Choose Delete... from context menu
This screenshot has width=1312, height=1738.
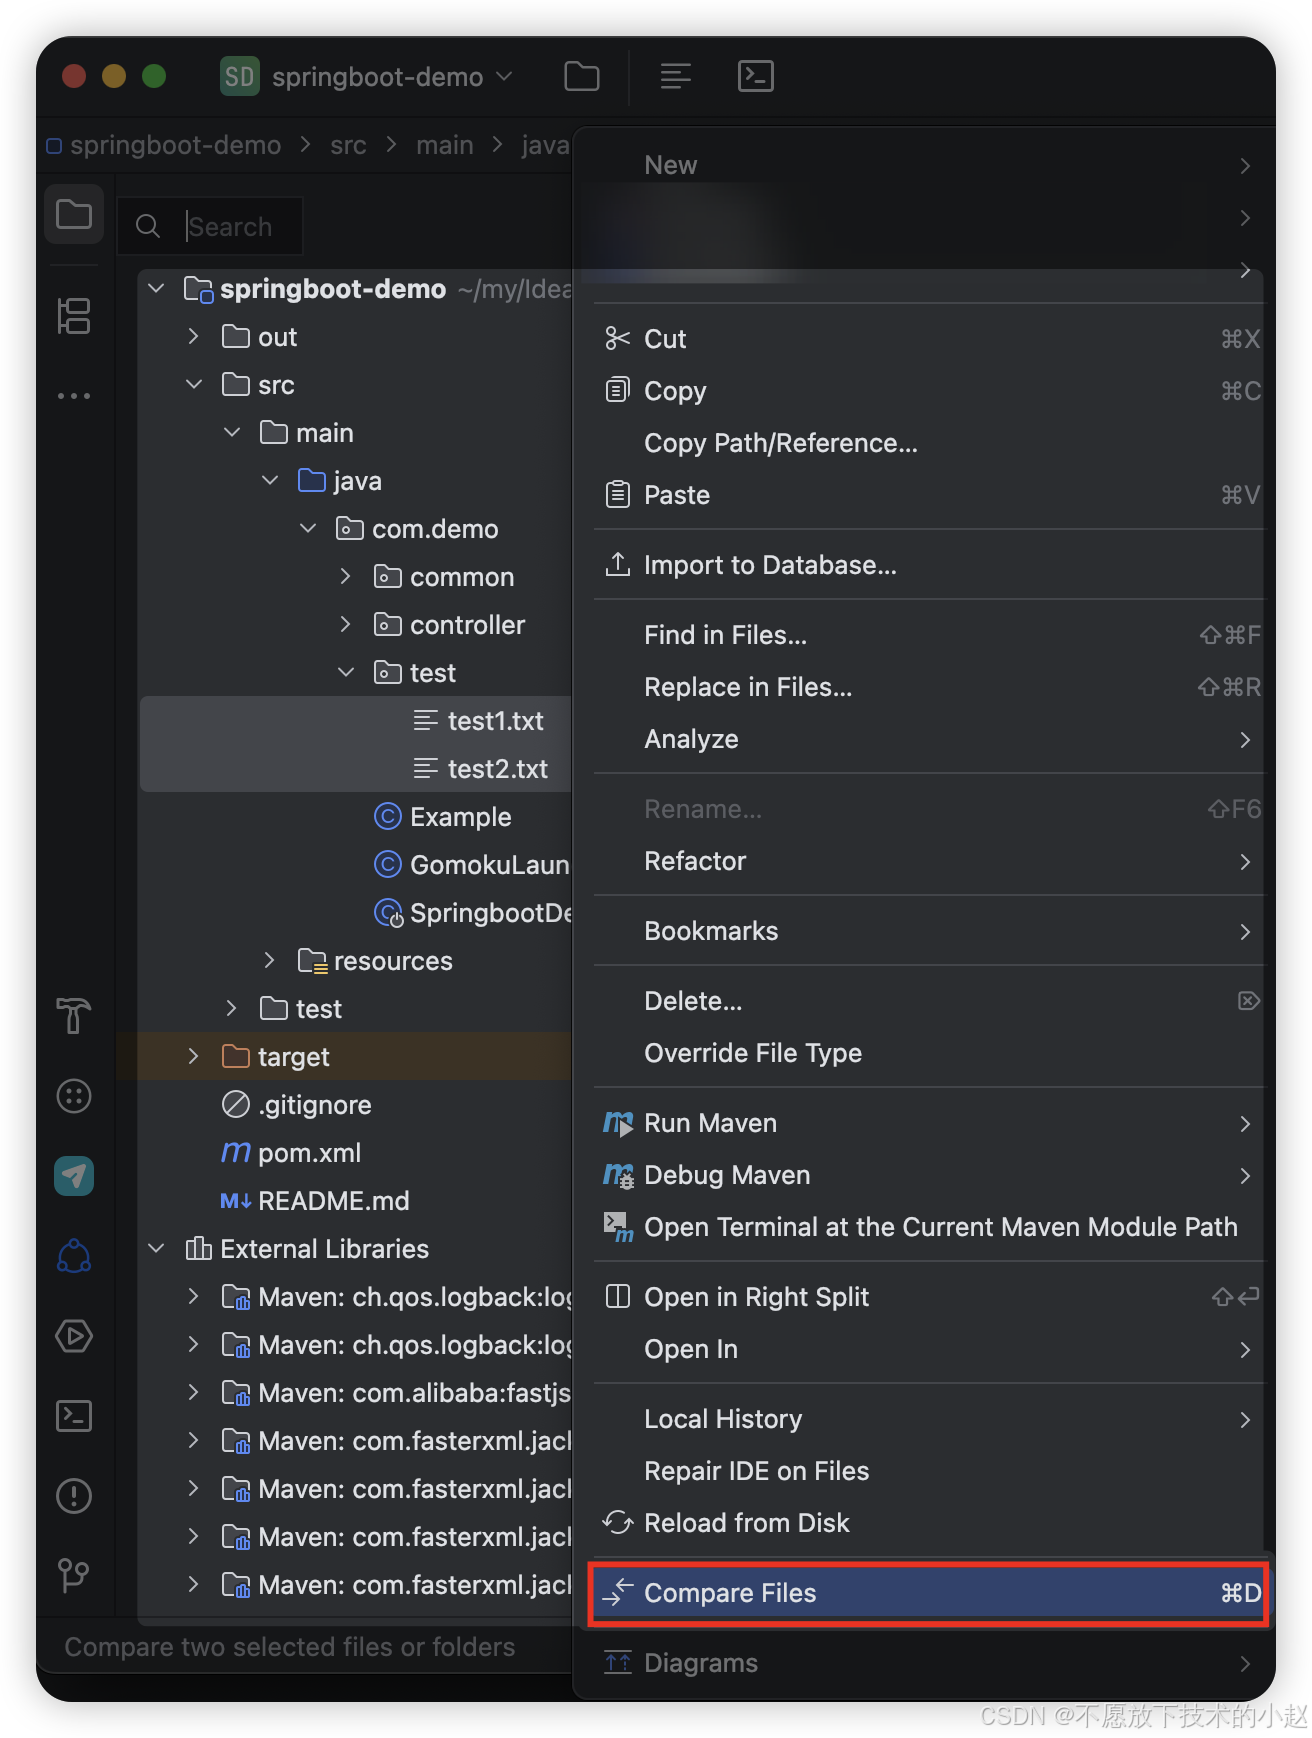(928, 1001)
